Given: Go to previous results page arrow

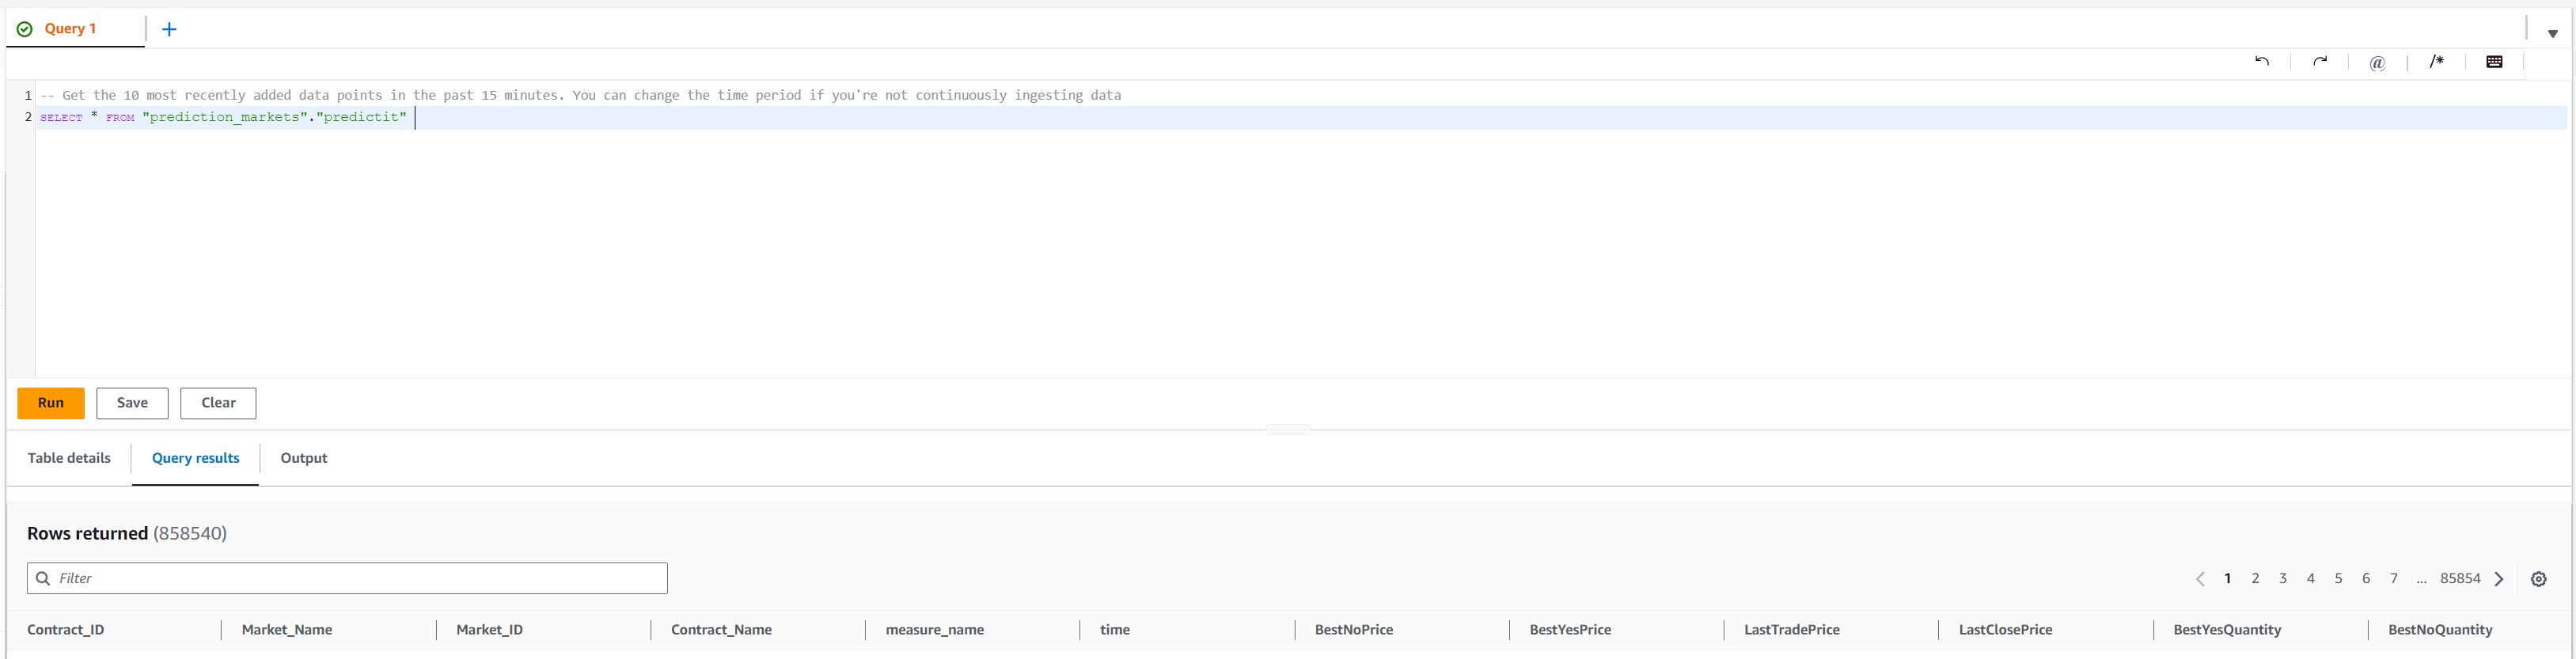Looking at the screenshot, I should [x=2200, y=579].
